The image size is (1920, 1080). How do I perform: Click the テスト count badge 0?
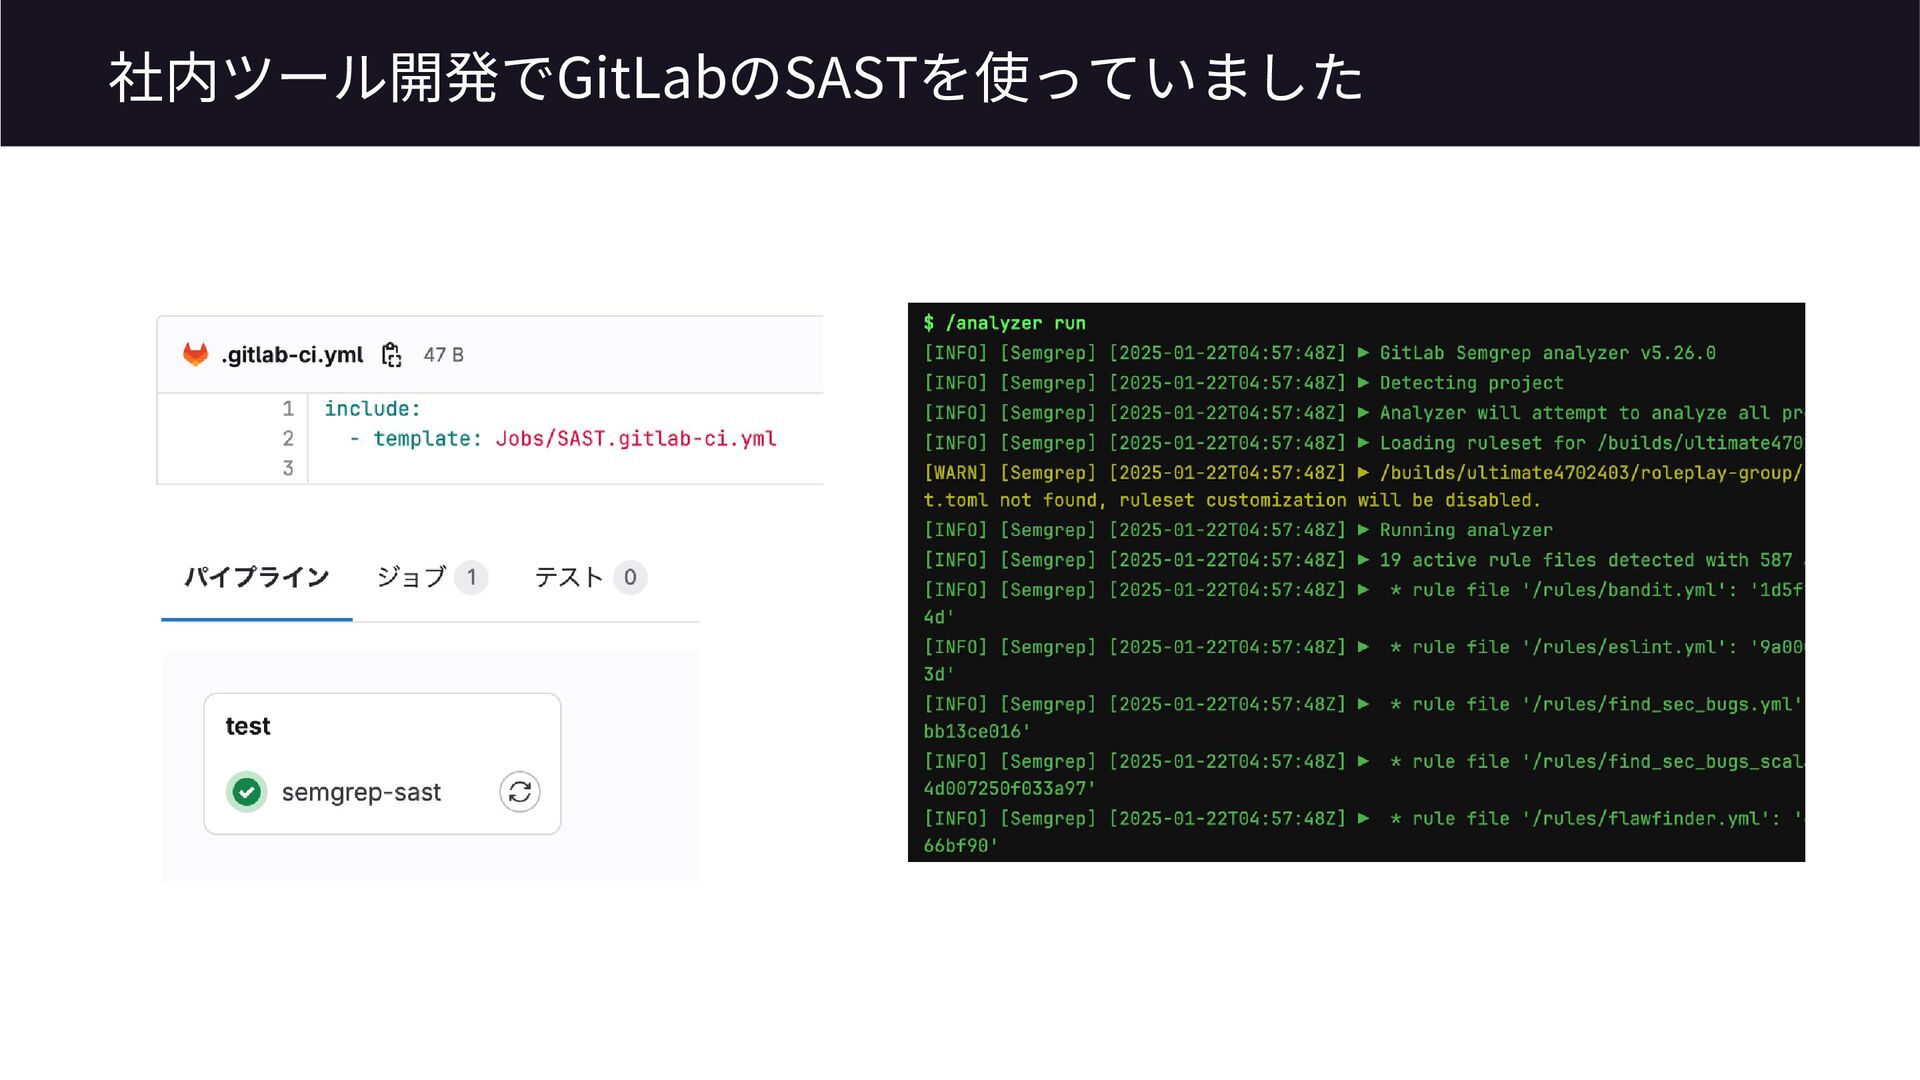pos(630,578)
